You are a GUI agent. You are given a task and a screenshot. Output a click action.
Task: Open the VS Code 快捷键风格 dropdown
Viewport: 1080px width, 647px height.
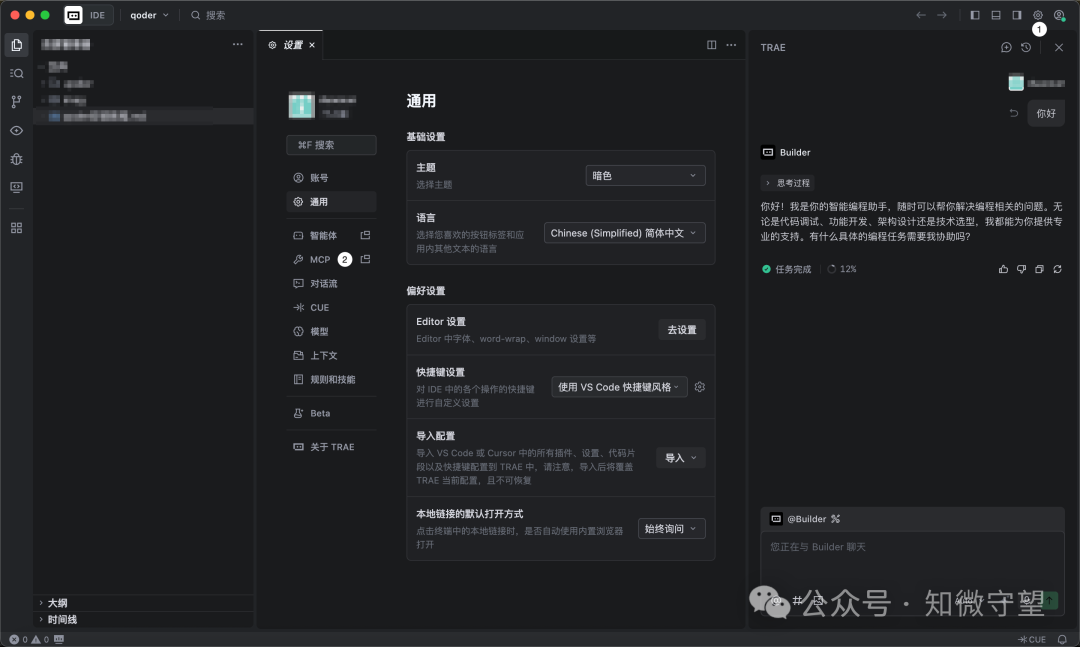coord(619,387)
